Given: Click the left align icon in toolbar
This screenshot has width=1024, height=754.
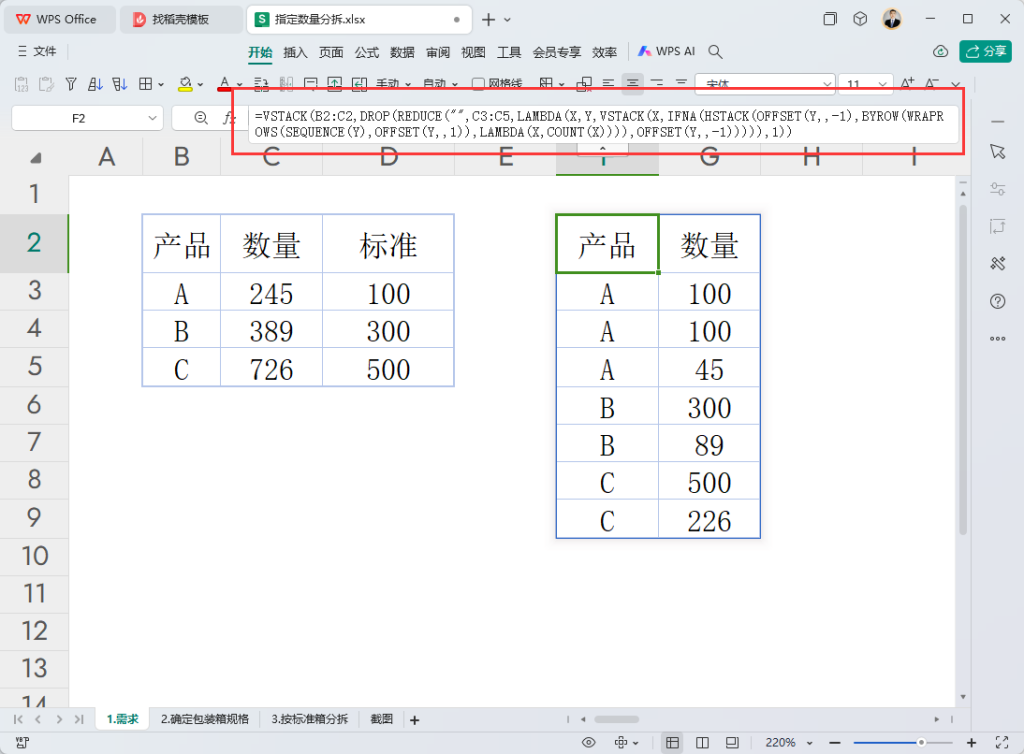Looking at the screenshot, I should [608, 84].
